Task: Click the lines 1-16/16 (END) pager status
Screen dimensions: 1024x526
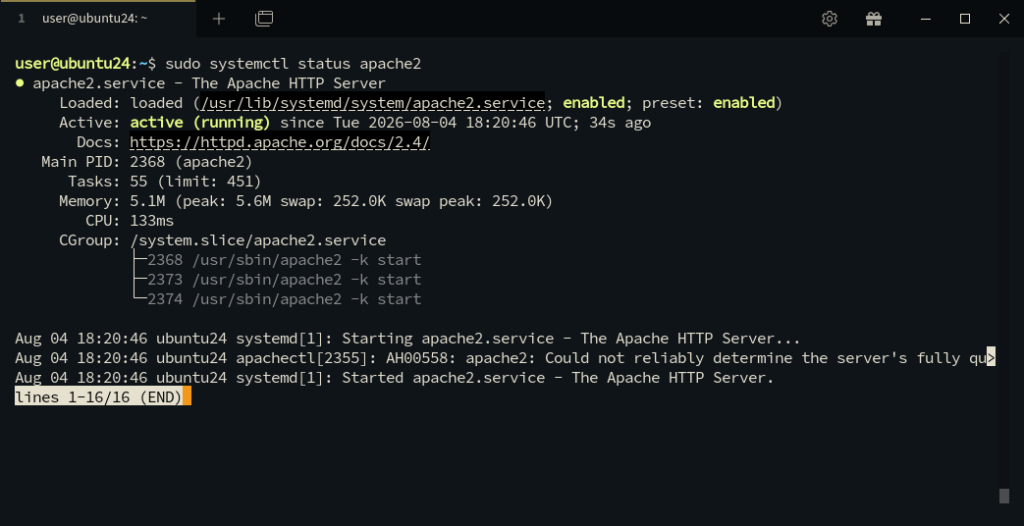Action: pyautogui.click(x=99, y=397)
